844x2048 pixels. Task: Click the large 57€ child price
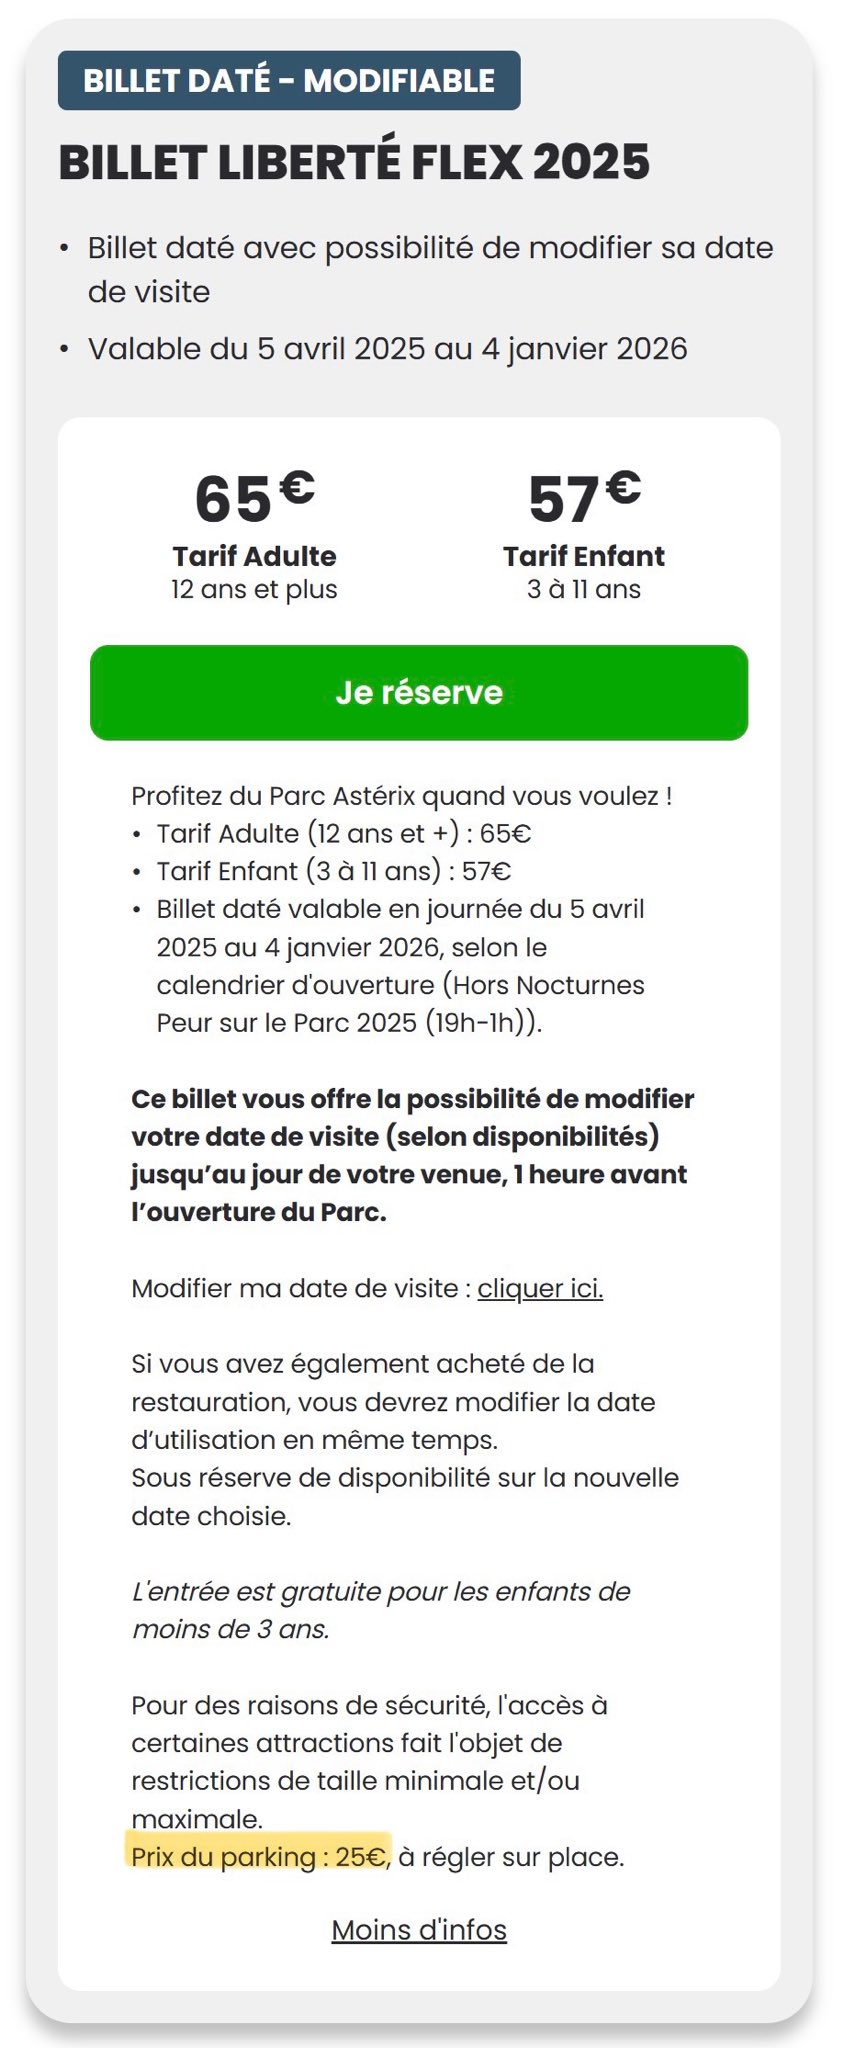[584, 497]
